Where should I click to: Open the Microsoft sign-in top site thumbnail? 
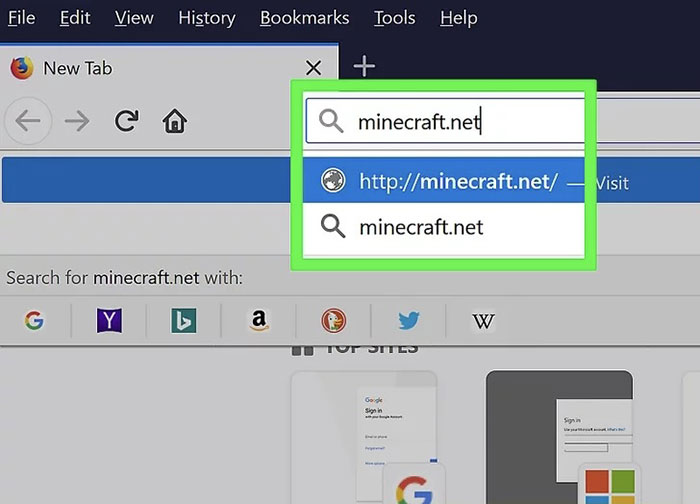[559, 437]
